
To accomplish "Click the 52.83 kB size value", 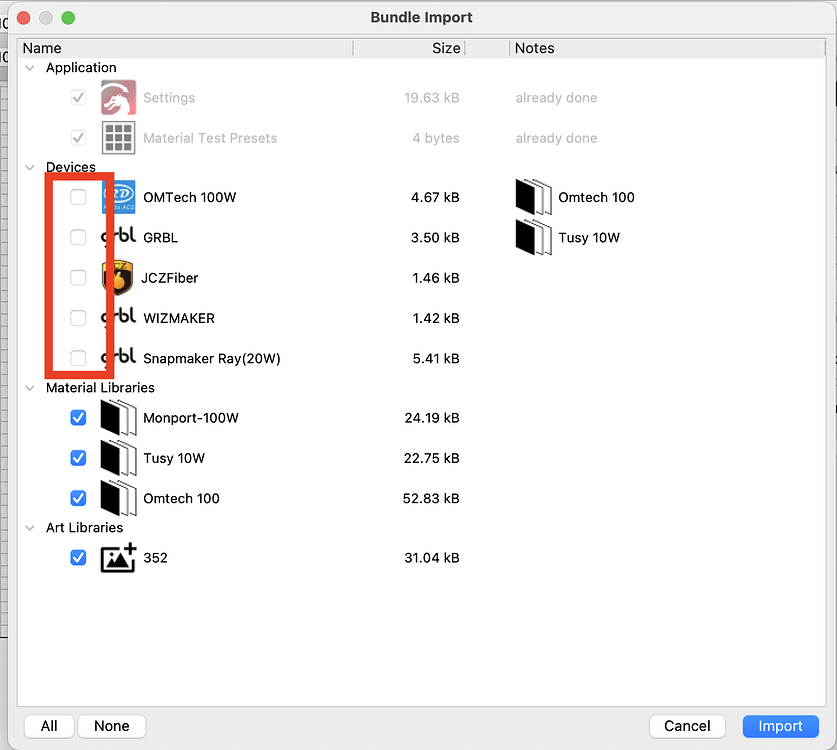I will point(431,499).
